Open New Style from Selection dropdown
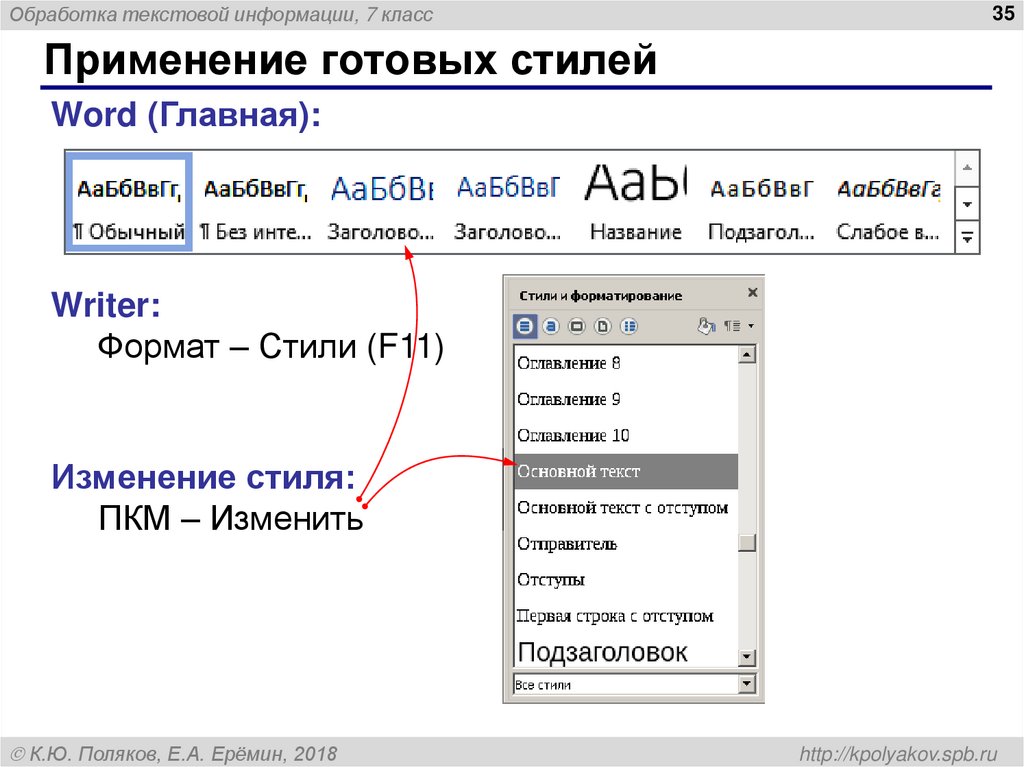The height and width of the screenshot is (767, 1024). pyautogui.click(x=739, y=325)
